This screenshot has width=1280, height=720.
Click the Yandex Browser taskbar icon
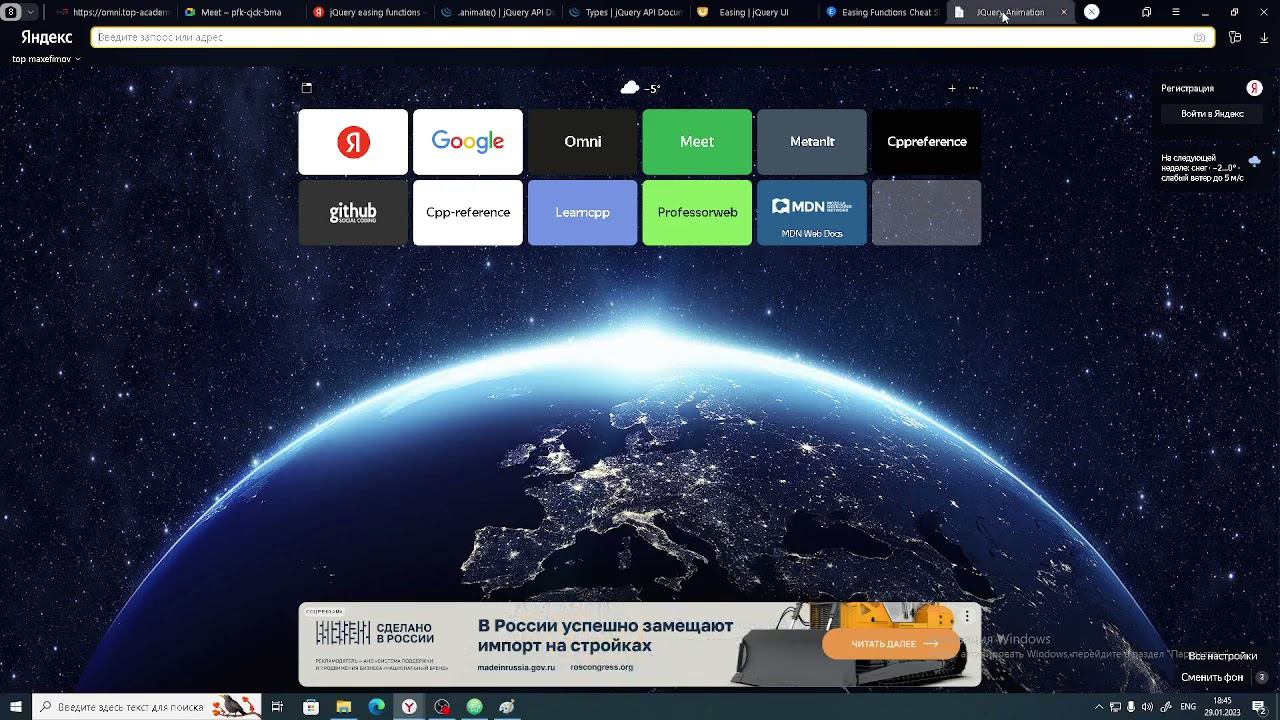point(410,707)
